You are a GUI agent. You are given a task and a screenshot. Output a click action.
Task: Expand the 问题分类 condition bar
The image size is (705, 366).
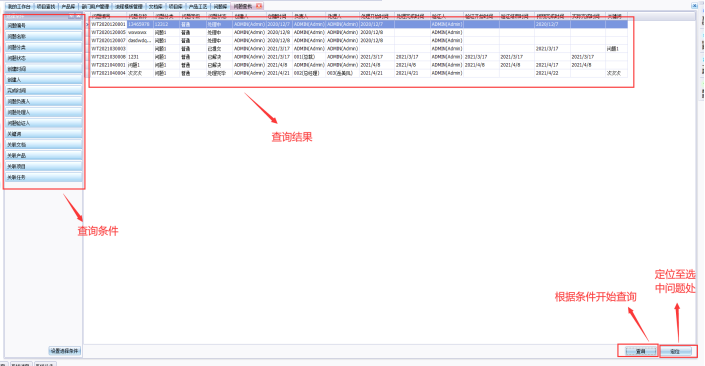[44, 47]
